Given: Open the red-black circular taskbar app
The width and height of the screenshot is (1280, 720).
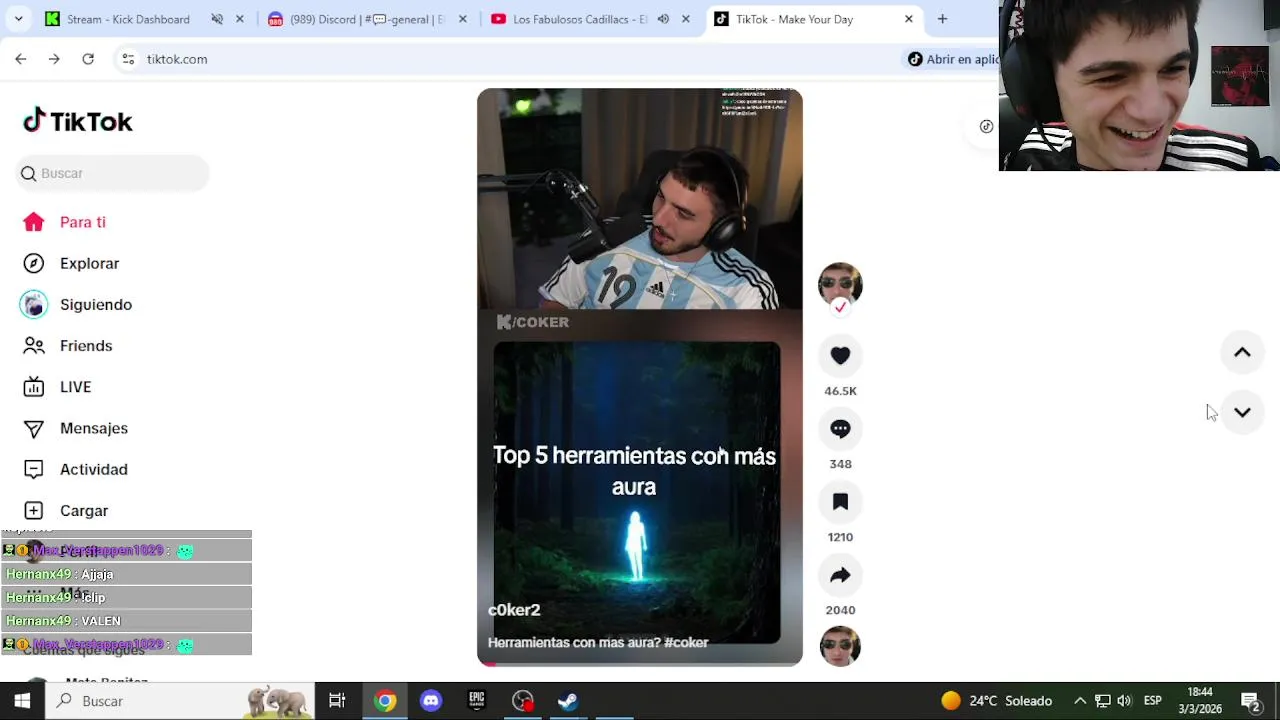Looking at the screenshot, I should click(523, 701).
